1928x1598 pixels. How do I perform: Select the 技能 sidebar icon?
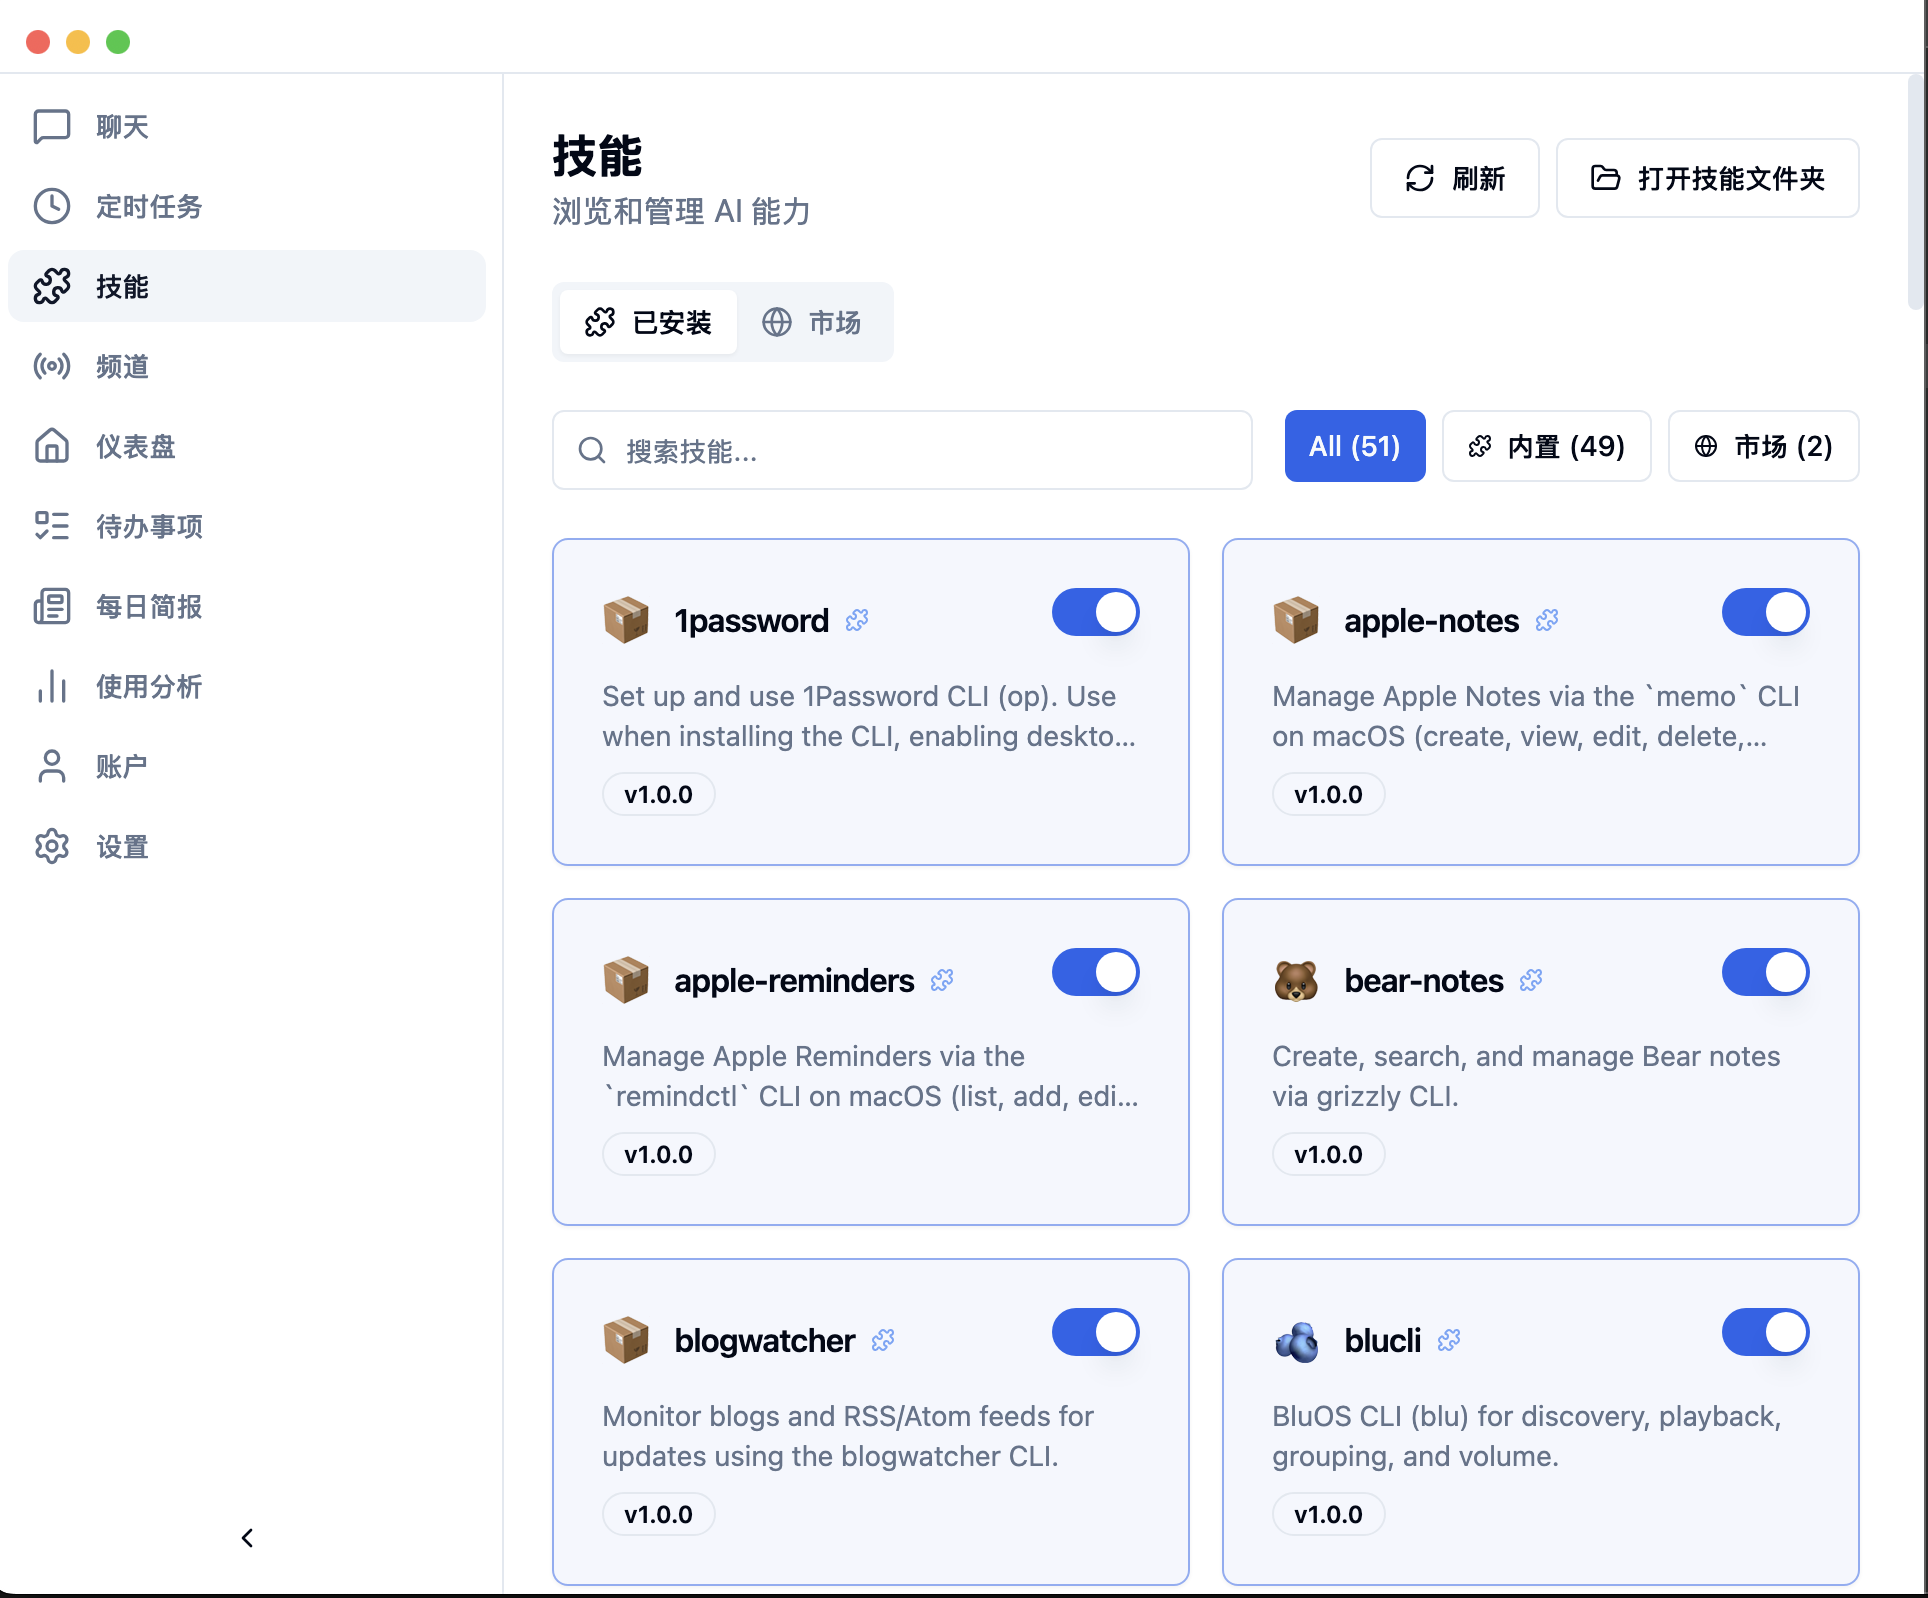click(120, 286)
